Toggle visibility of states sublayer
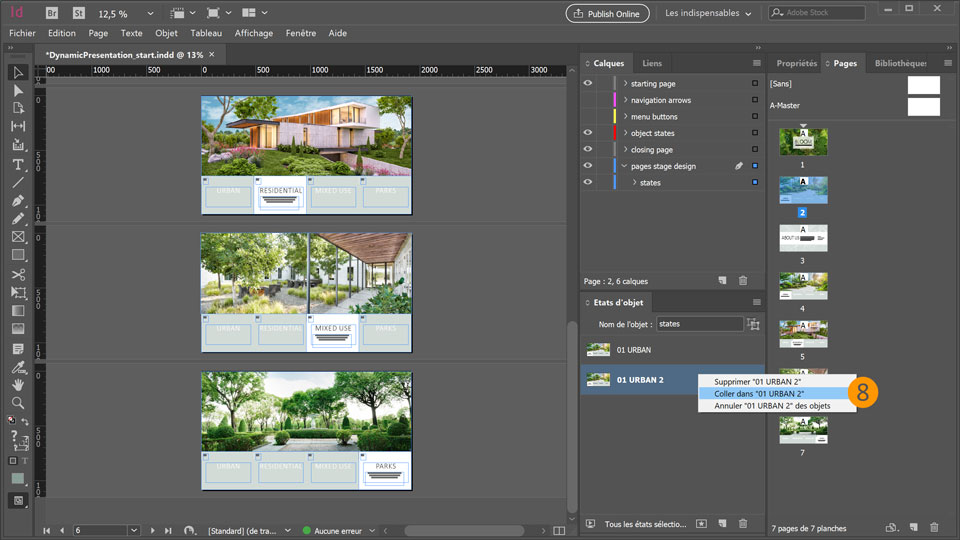Screen dimensions: 960x540 click(x=588, y=182)
